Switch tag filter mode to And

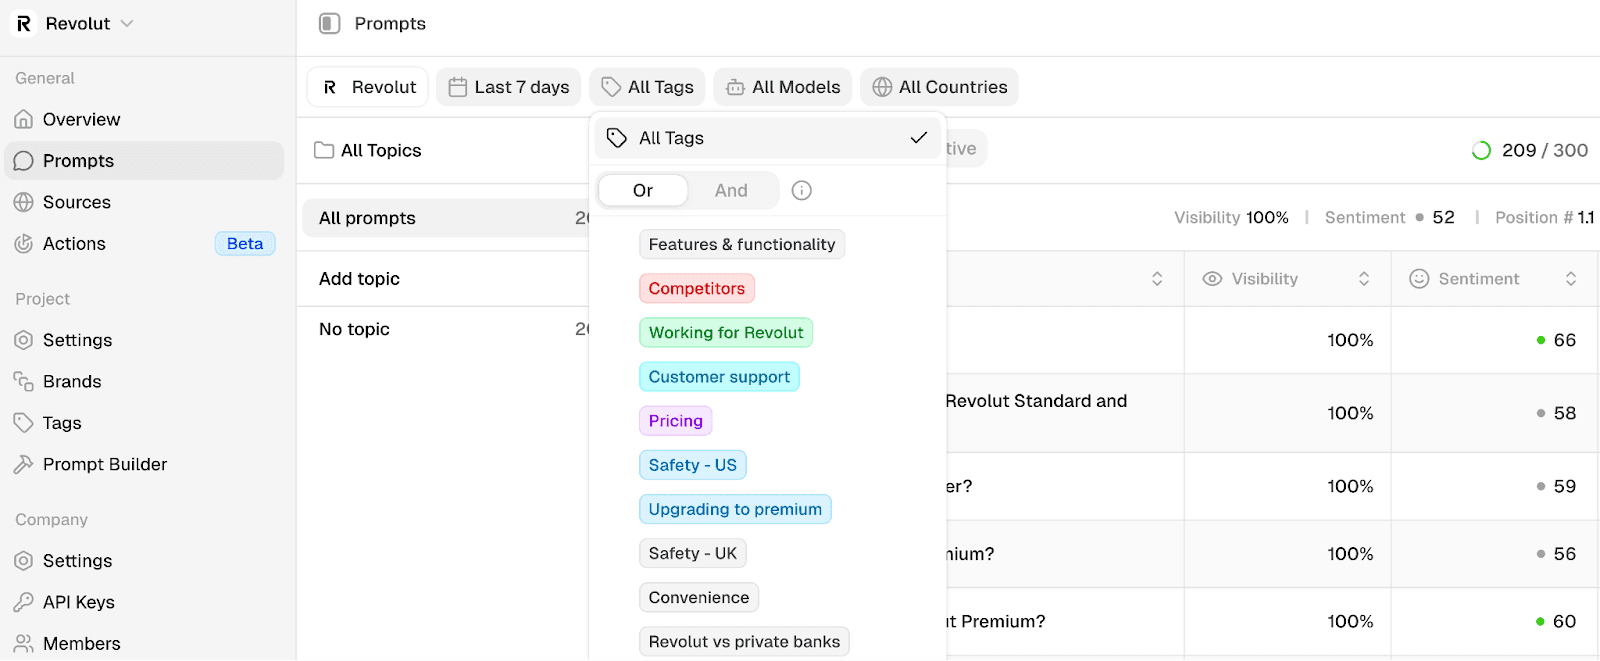731,190
